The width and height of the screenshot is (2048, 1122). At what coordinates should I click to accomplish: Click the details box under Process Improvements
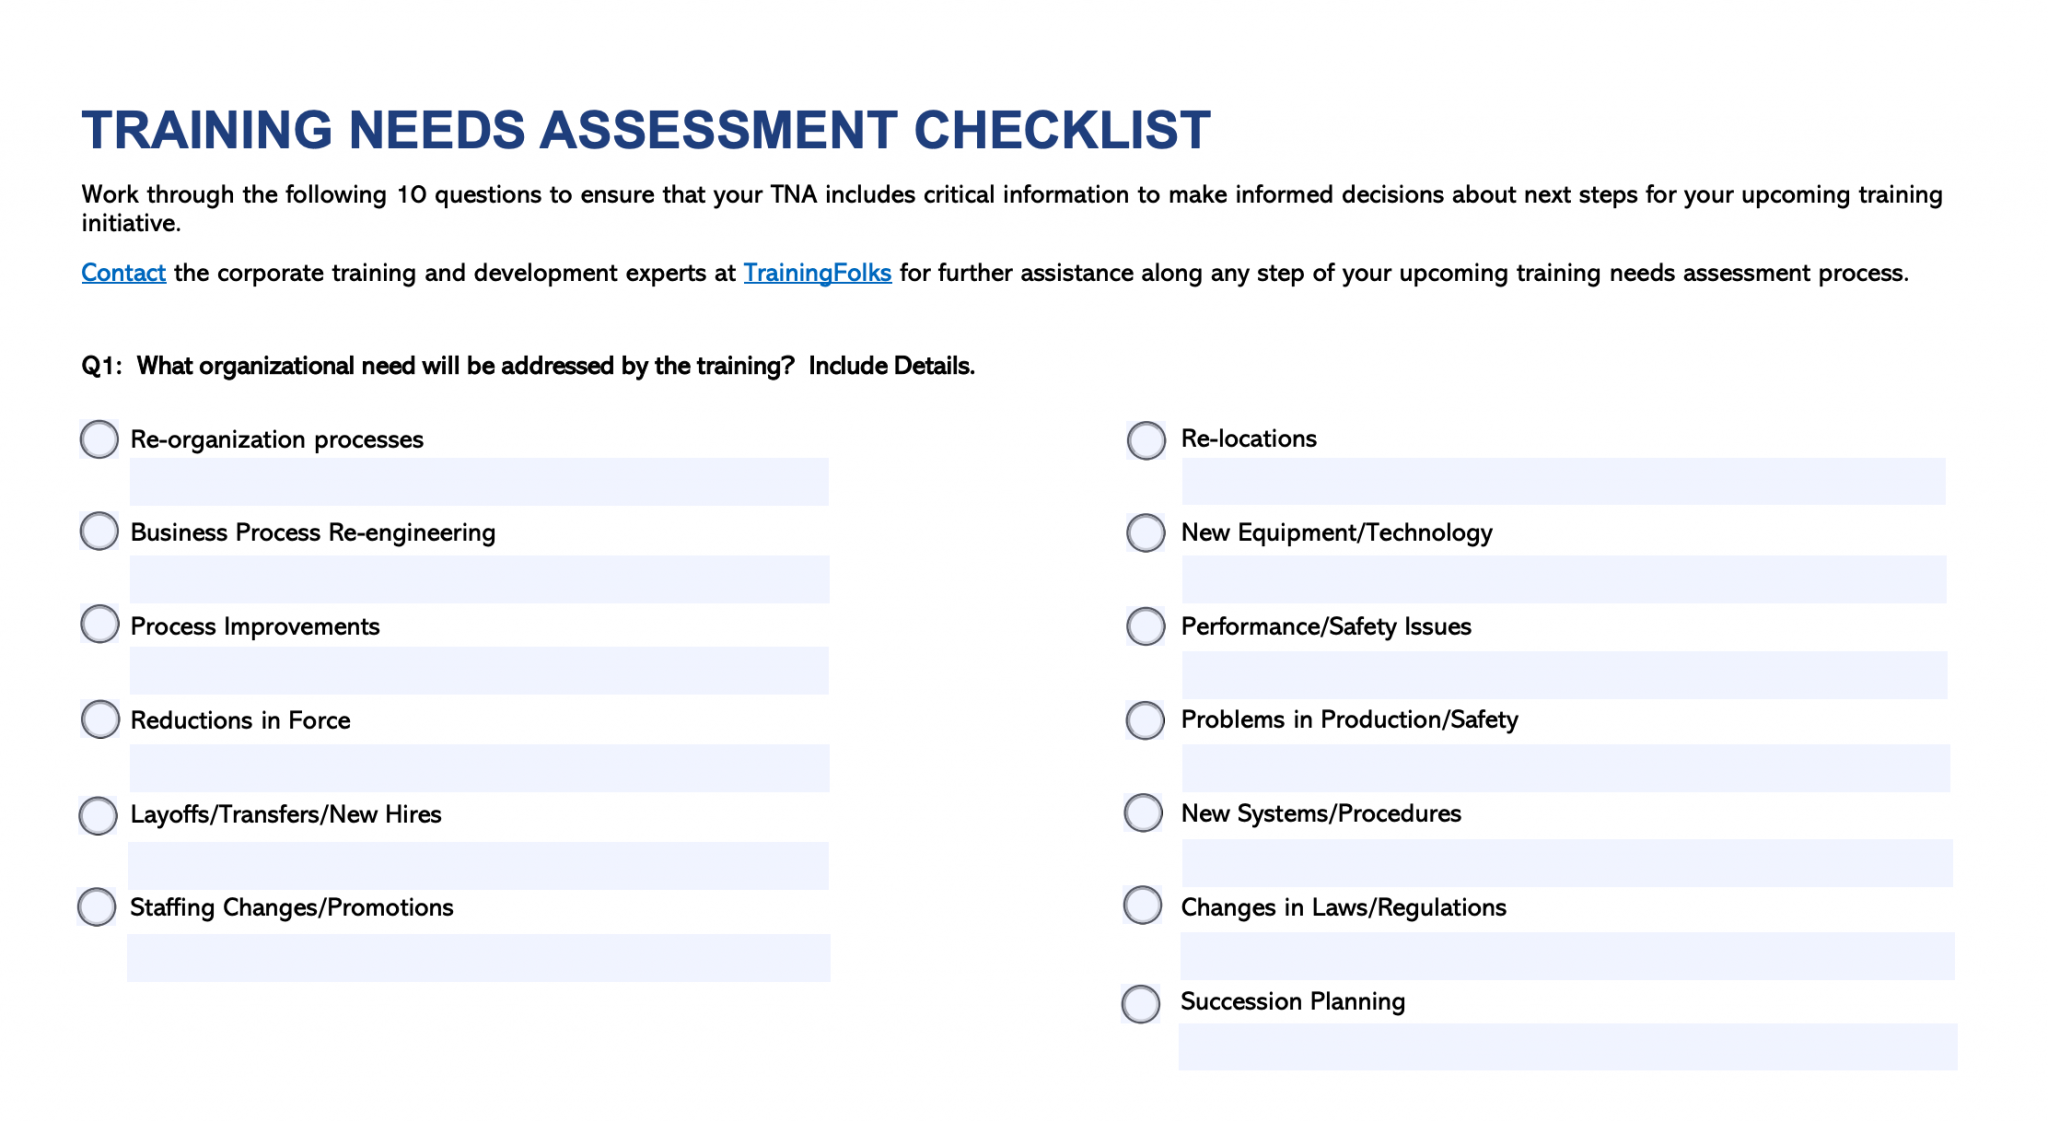(x=479, y=671)
